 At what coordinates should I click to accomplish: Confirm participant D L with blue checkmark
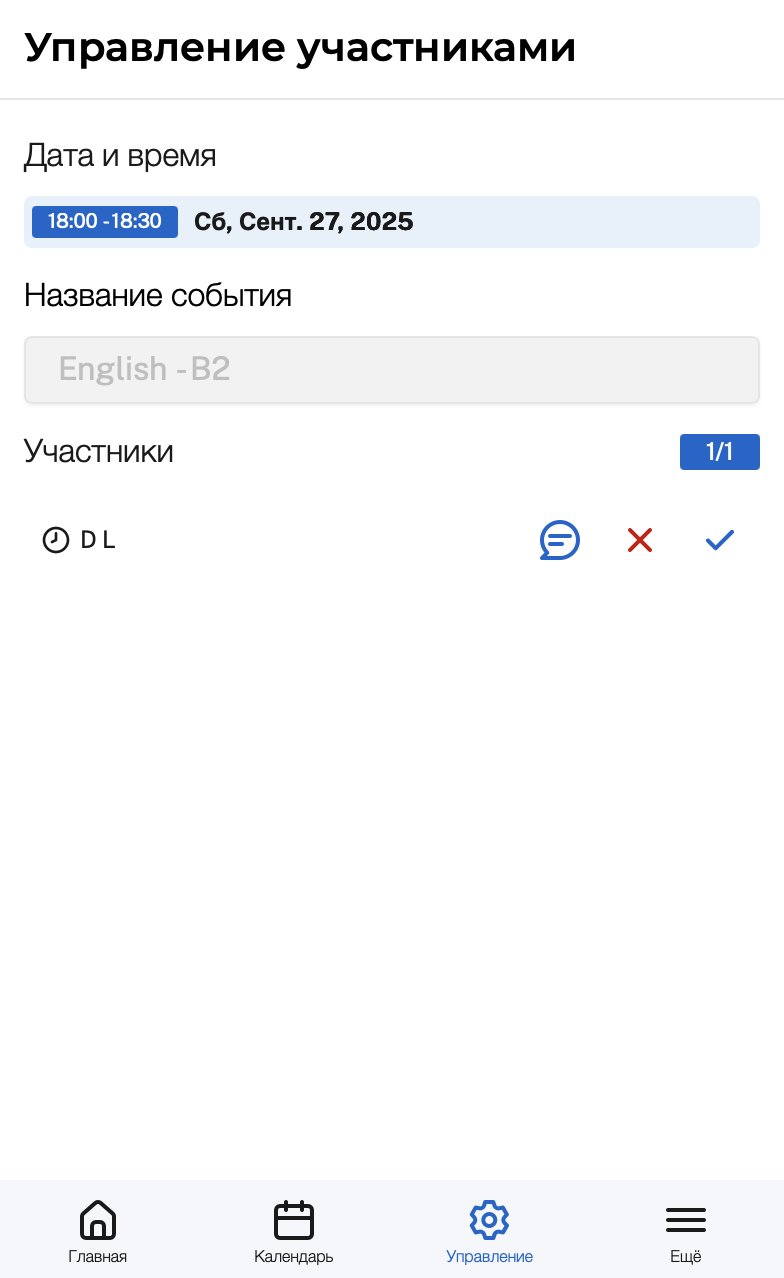click(720, 540)
